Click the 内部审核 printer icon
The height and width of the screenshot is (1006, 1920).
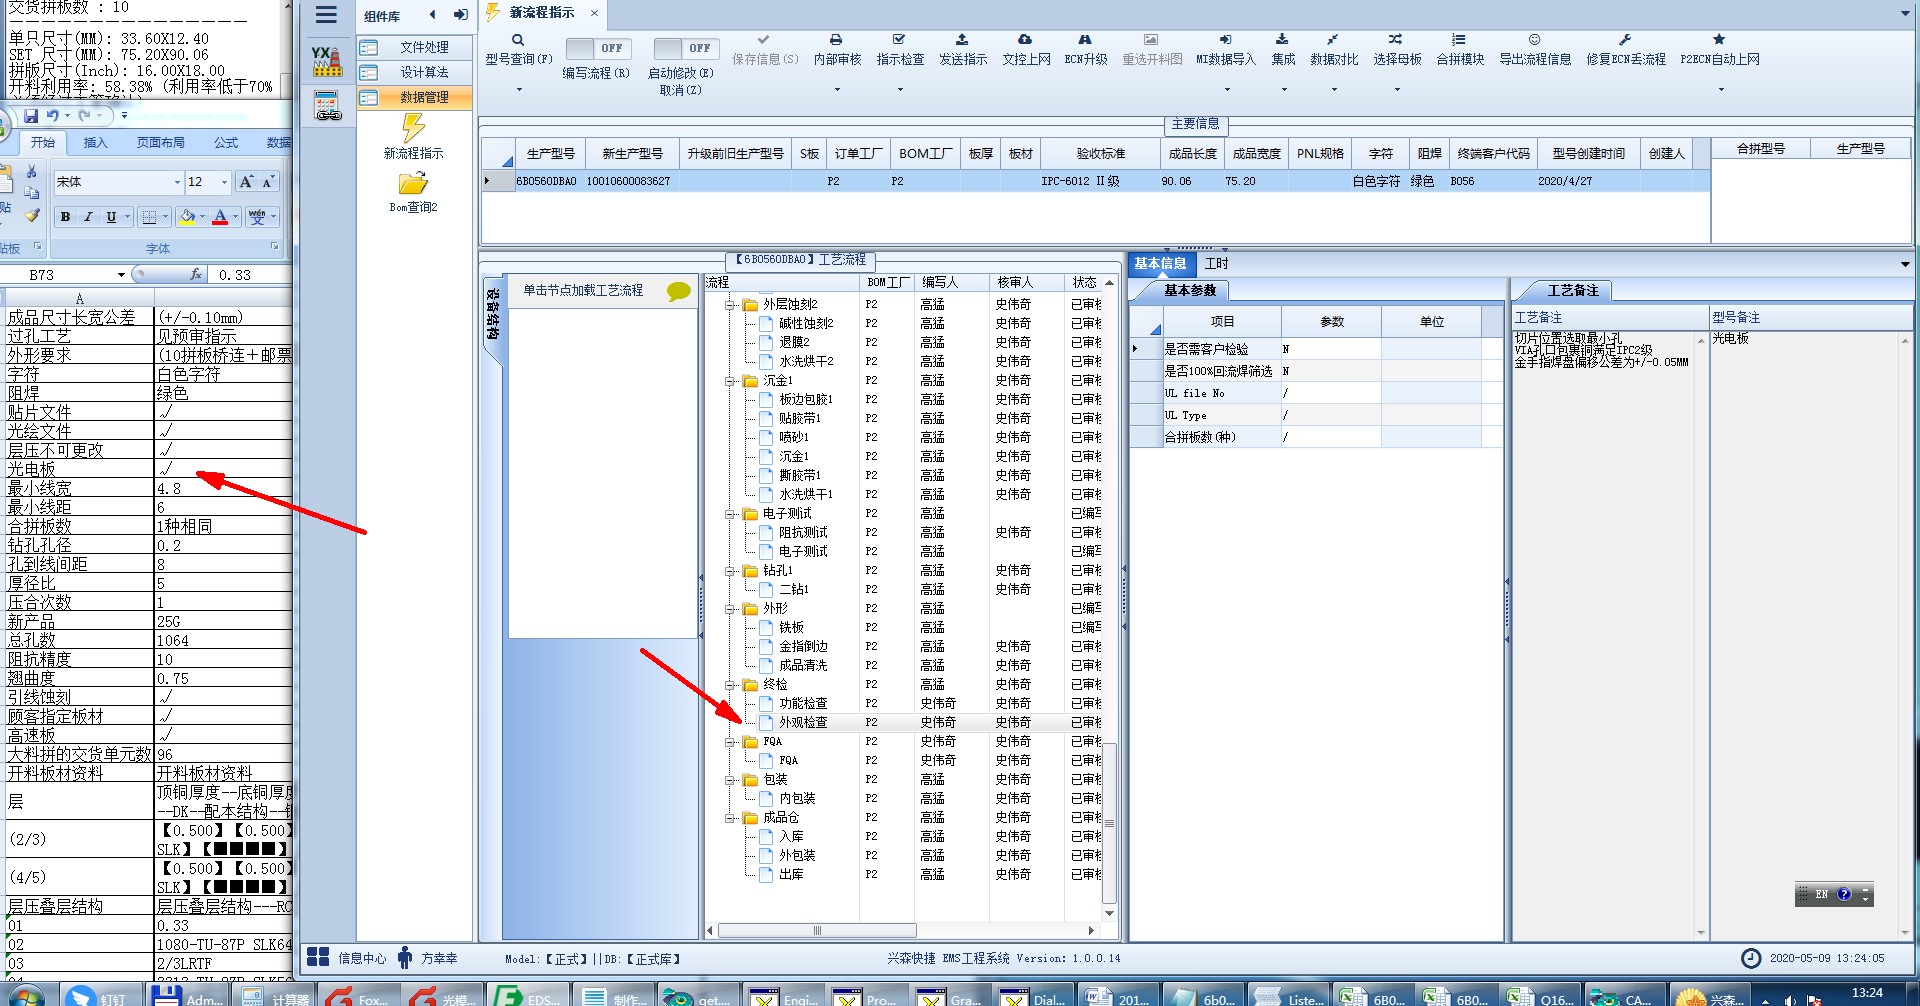[836, 40]
